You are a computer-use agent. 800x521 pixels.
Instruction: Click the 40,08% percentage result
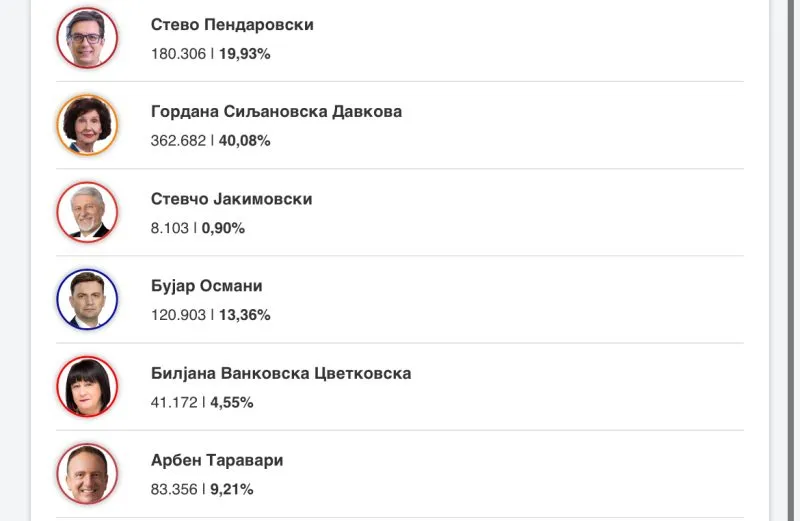pos(244,141)
